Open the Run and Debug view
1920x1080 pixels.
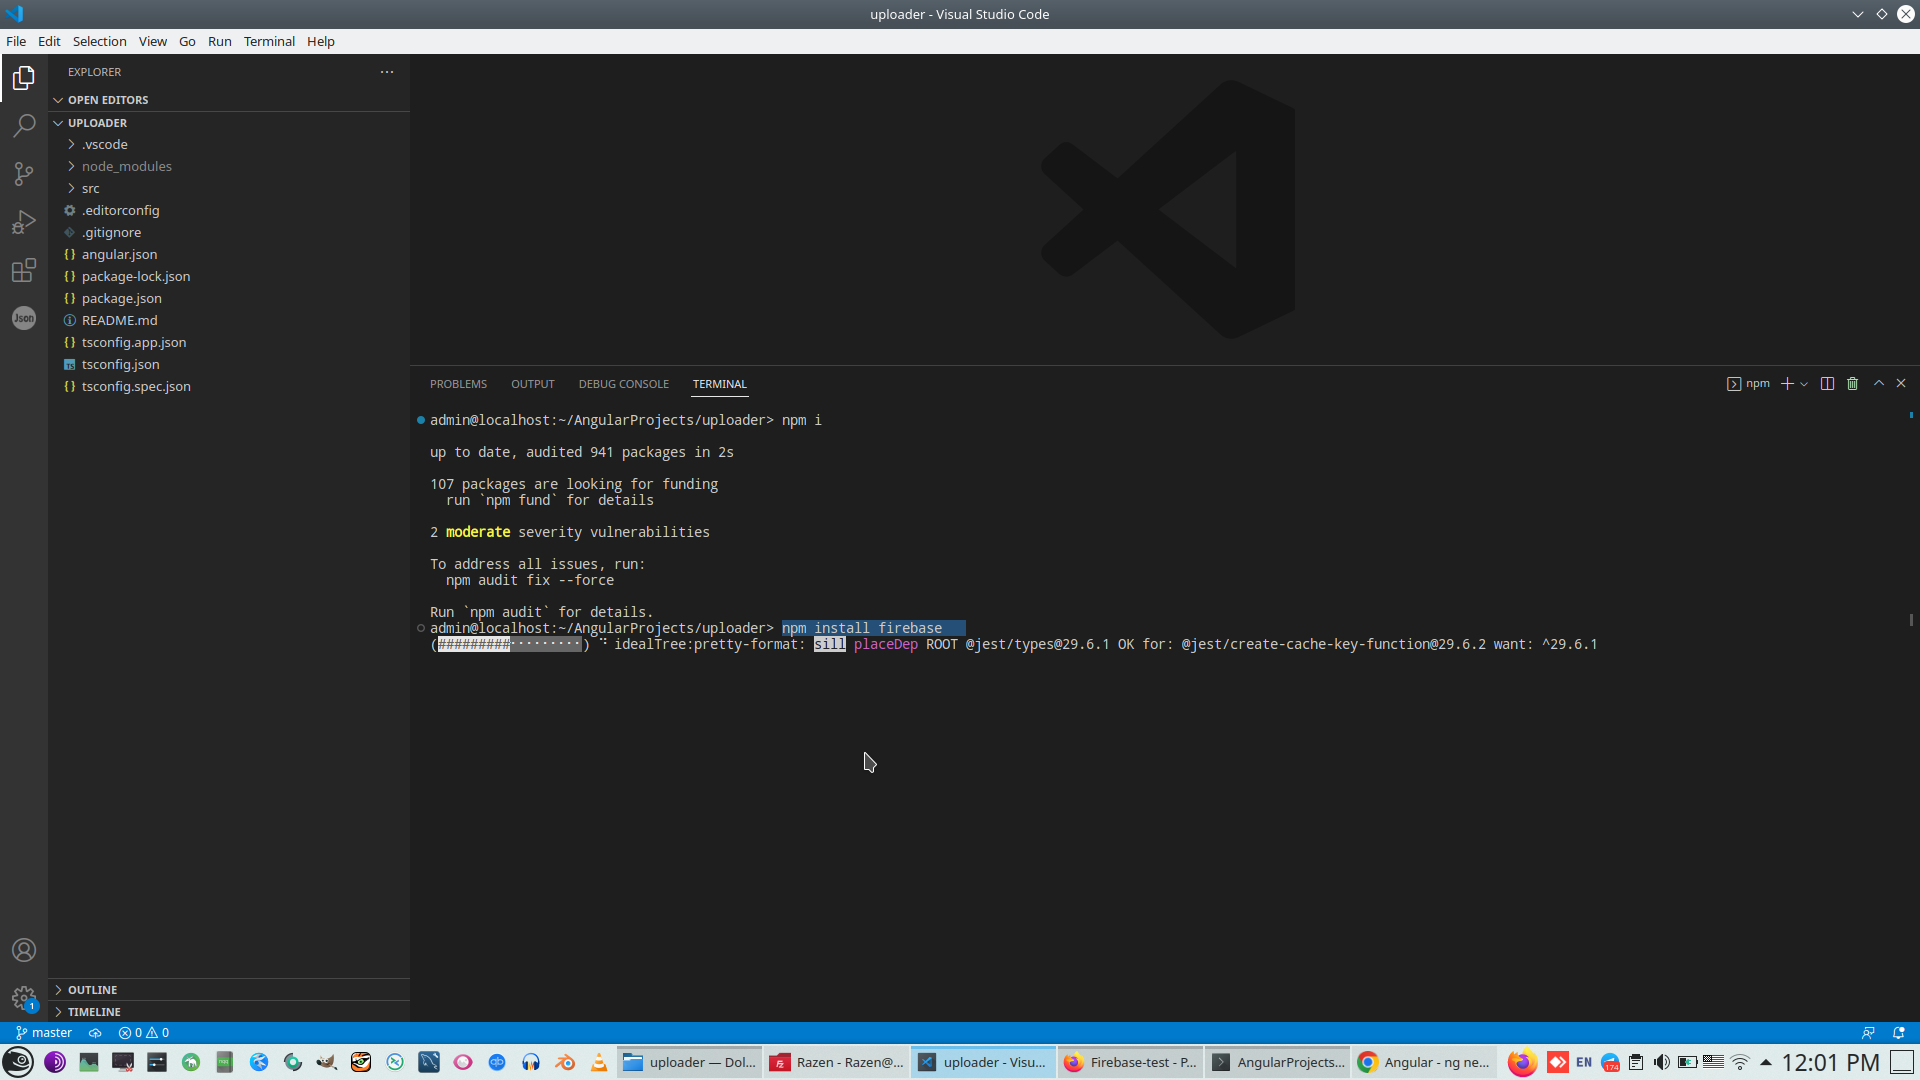tap(24, 222)
